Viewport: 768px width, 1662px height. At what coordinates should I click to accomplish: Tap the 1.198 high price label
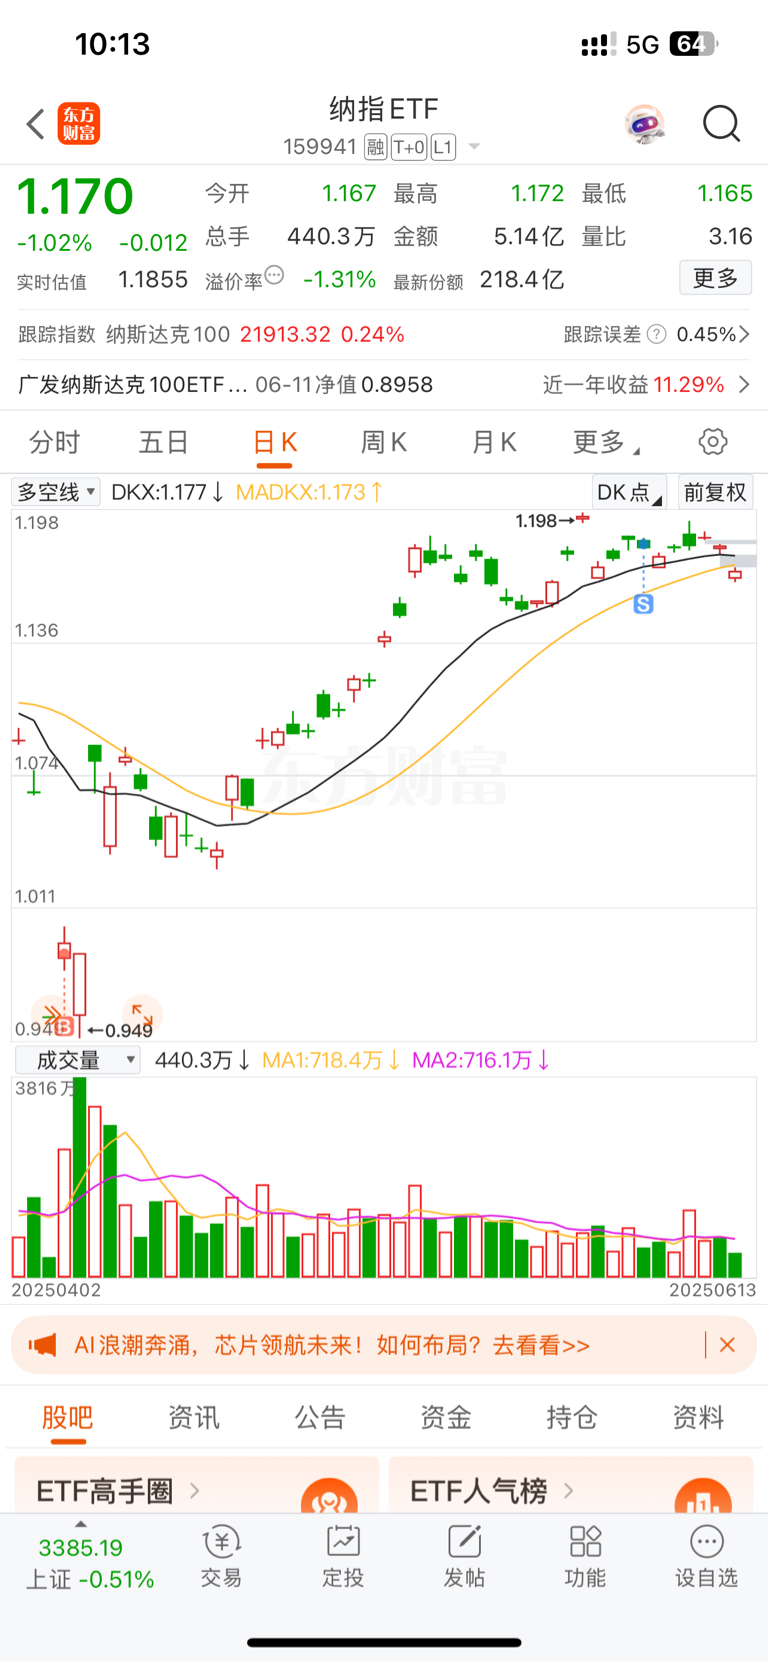[x=536, y=520]
